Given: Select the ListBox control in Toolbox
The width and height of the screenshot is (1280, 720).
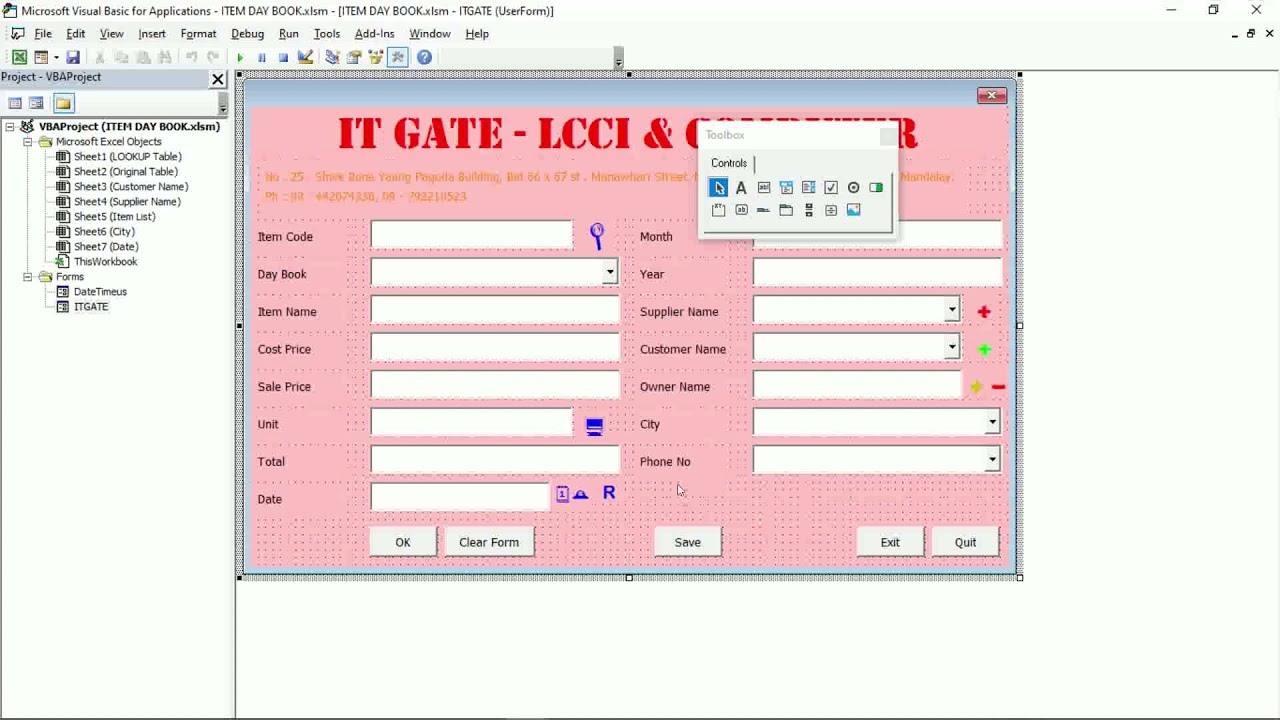Looking at the screenshot, I should [x=808, y=187].
